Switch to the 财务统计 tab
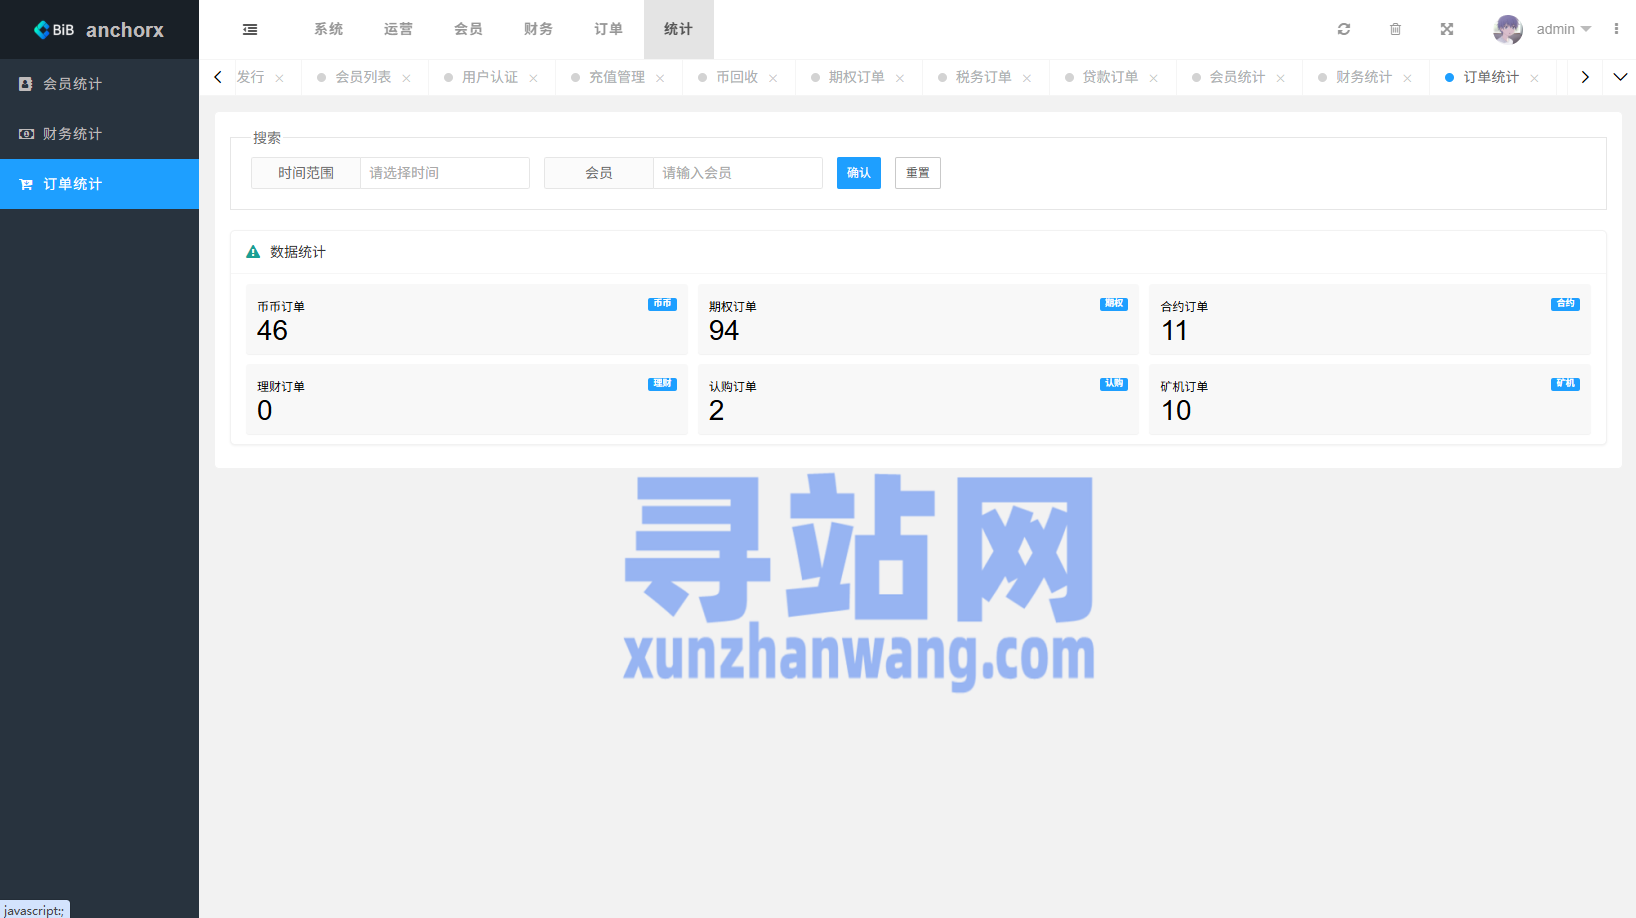1636x918 pixels. (1363, 77)
